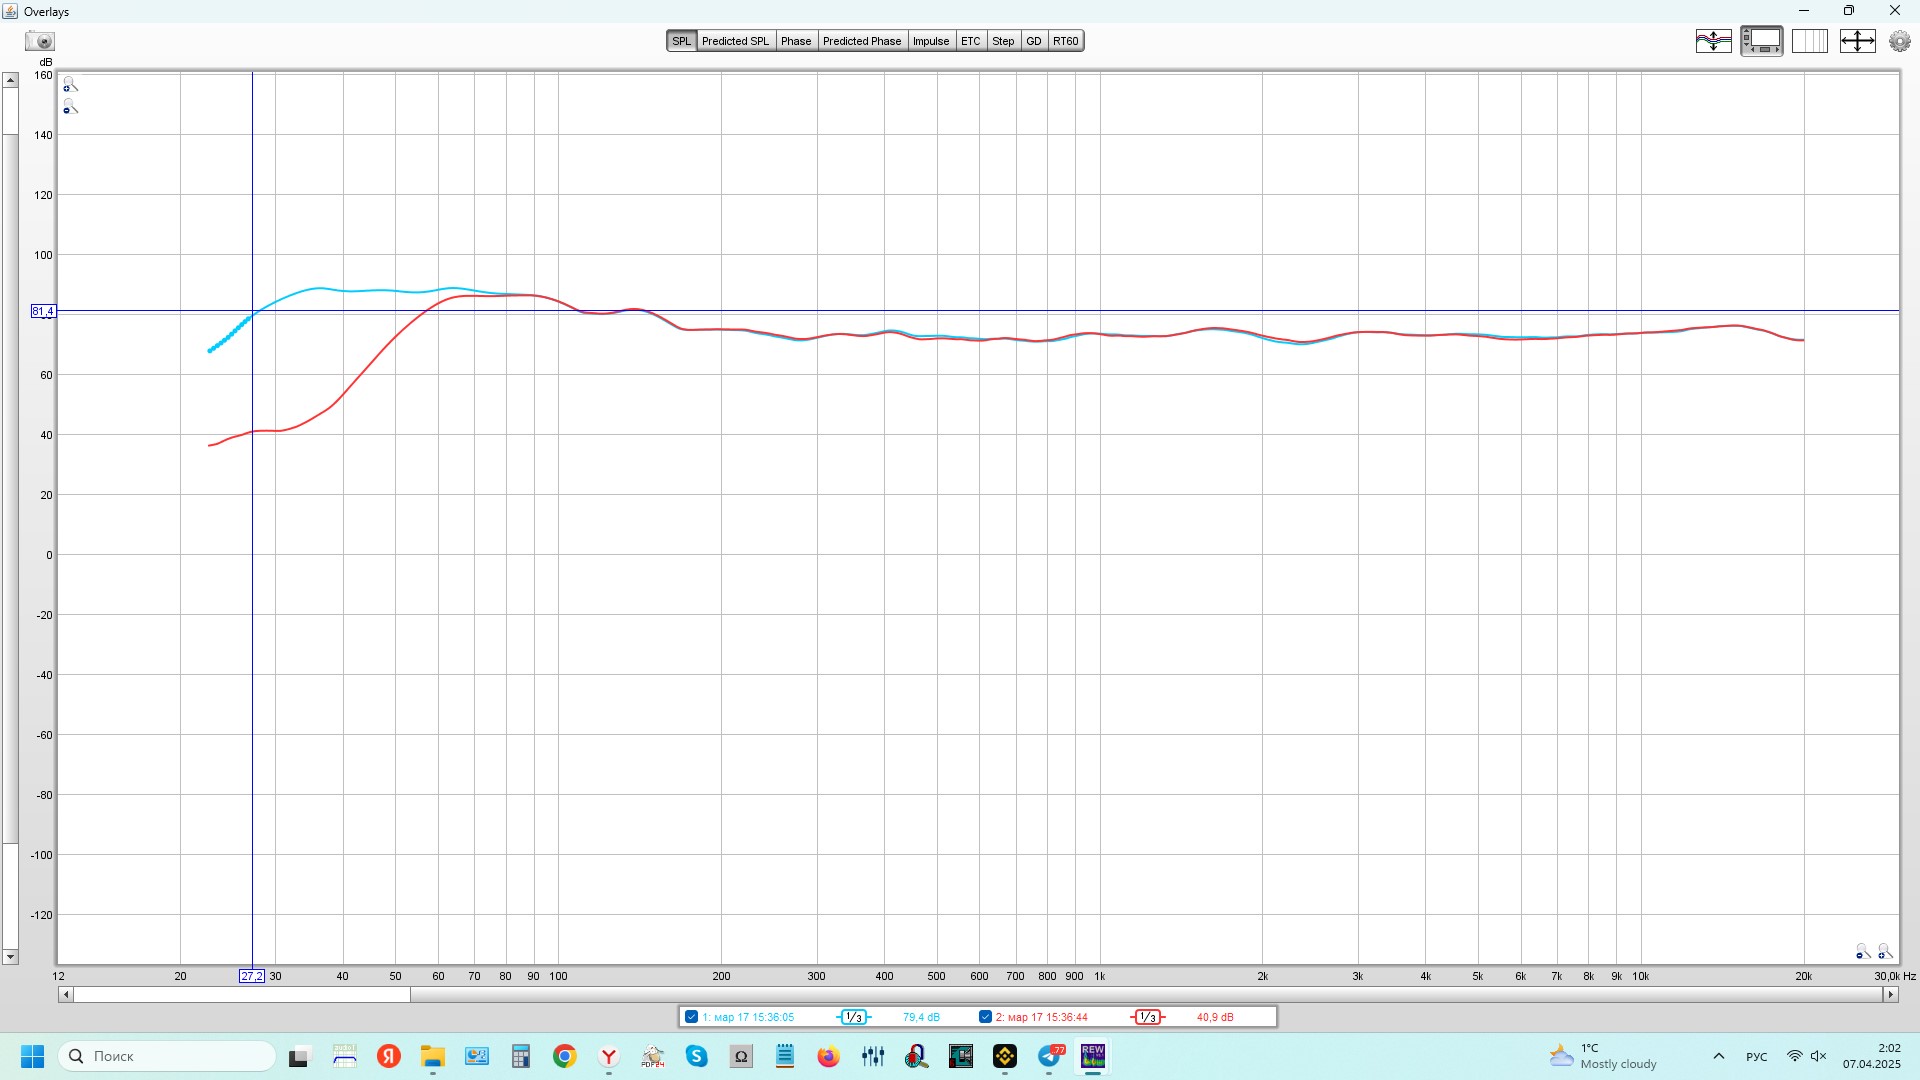Uncheck trace 1 мар 17 15:36:05
This screenshot has width=1920, height=1080.
coord(691,1017)
